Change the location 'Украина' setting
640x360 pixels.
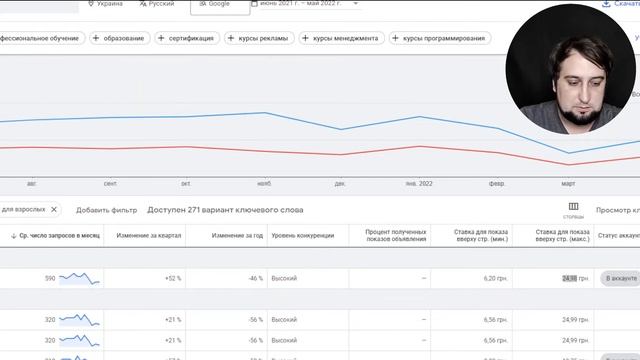[106, 4]
